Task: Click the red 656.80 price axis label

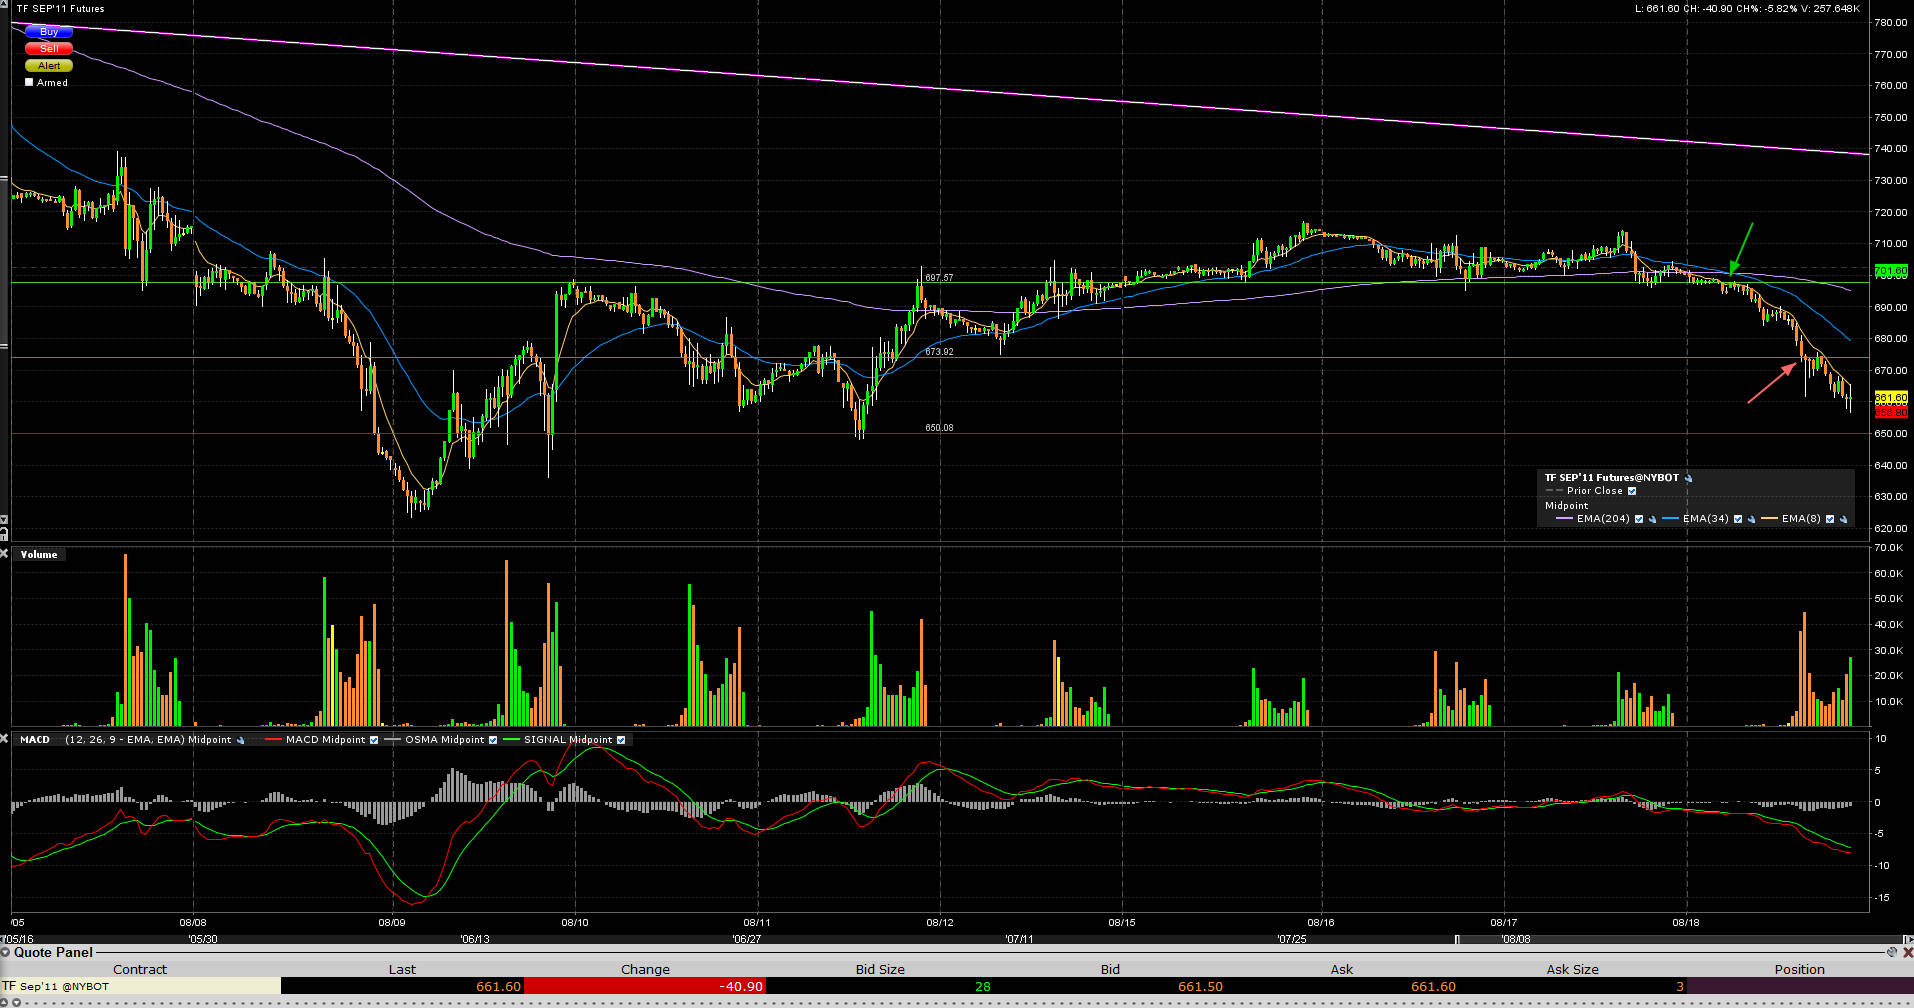Action: [1891, 412]
